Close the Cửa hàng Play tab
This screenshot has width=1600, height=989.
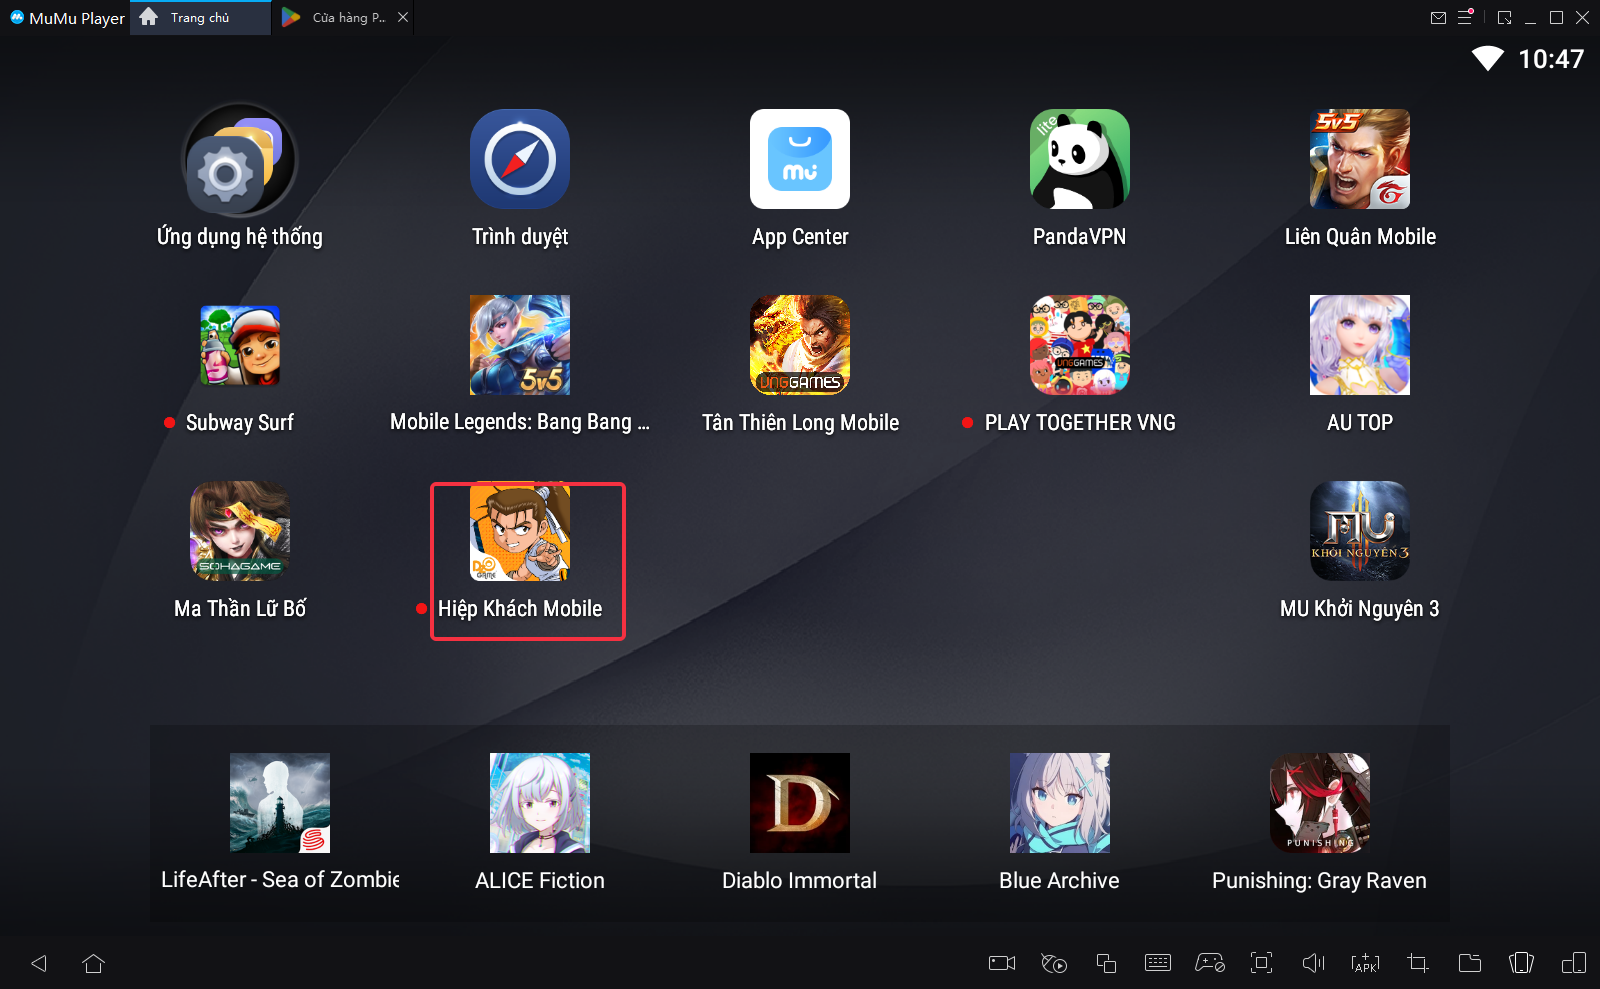pyautogui.click(x=403, y=17)
